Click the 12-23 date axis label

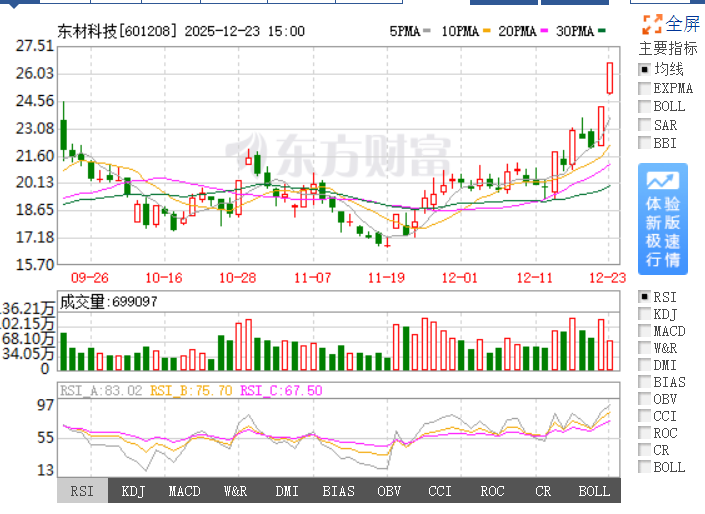607,277
